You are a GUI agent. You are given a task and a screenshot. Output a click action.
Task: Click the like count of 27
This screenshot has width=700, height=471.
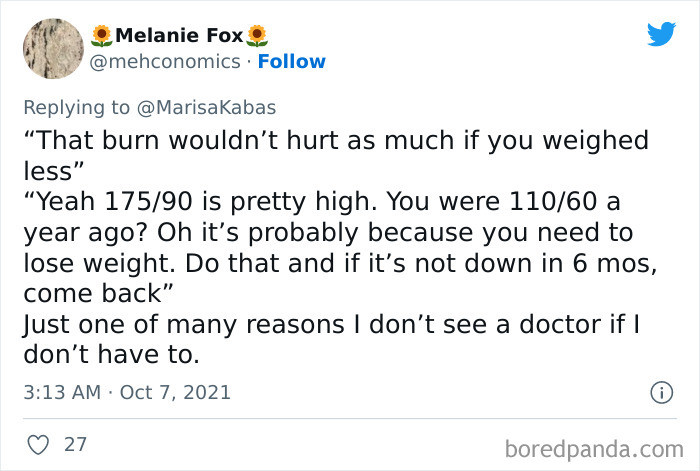click(75, 443)
